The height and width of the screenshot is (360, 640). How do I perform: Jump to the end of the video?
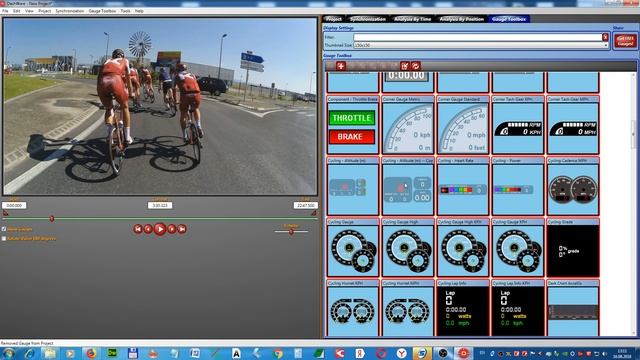click(x=182, y=229)
